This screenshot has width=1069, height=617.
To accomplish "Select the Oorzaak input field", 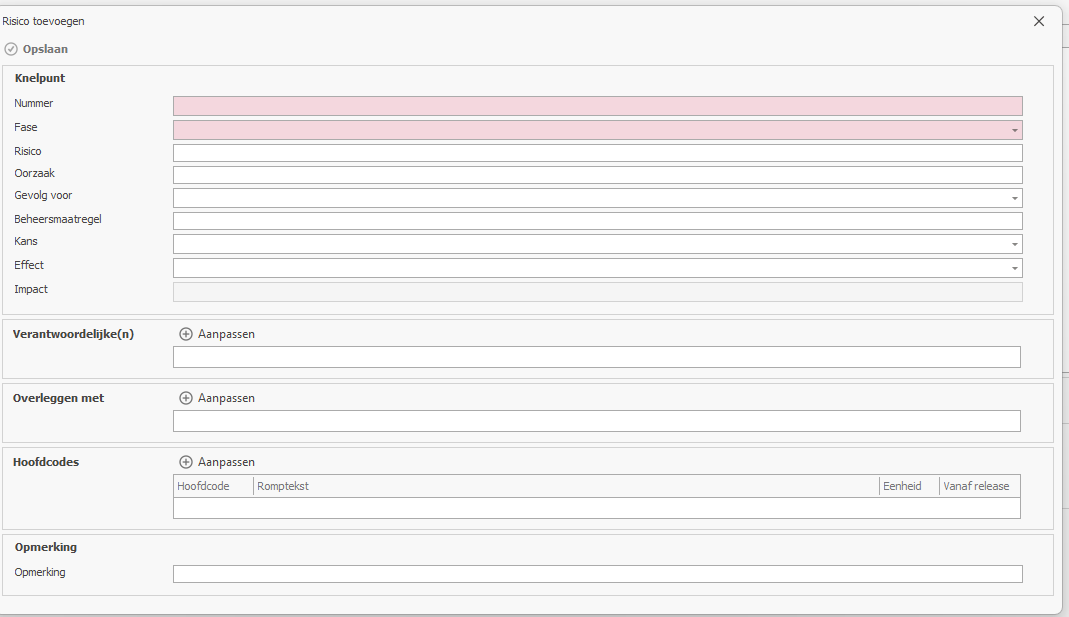I will [x=597, y=175].
